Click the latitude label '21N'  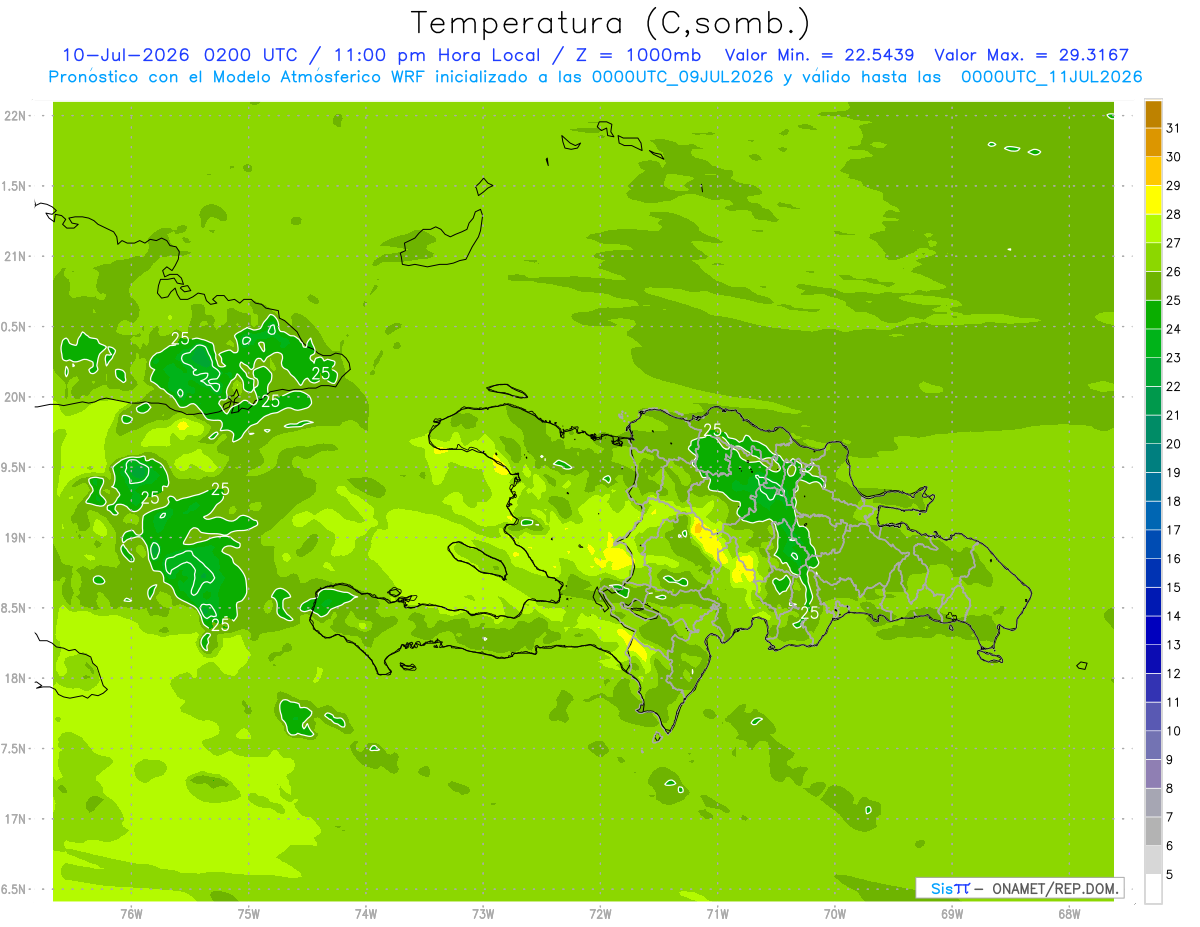[16, 257]
